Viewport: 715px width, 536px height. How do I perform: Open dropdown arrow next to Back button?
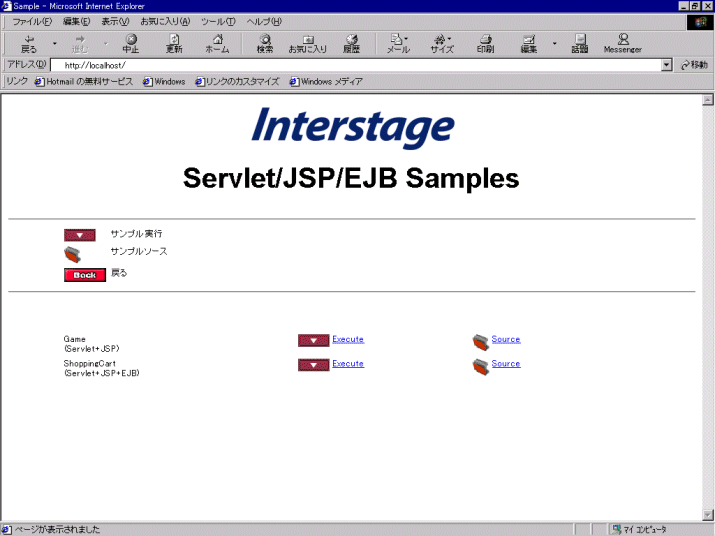(x=55, y=44)
